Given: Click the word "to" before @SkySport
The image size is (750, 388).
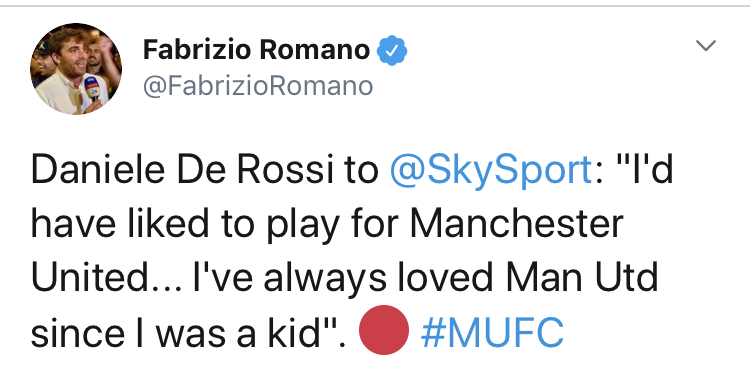Looking at the screenshot, I should point(361,171).
